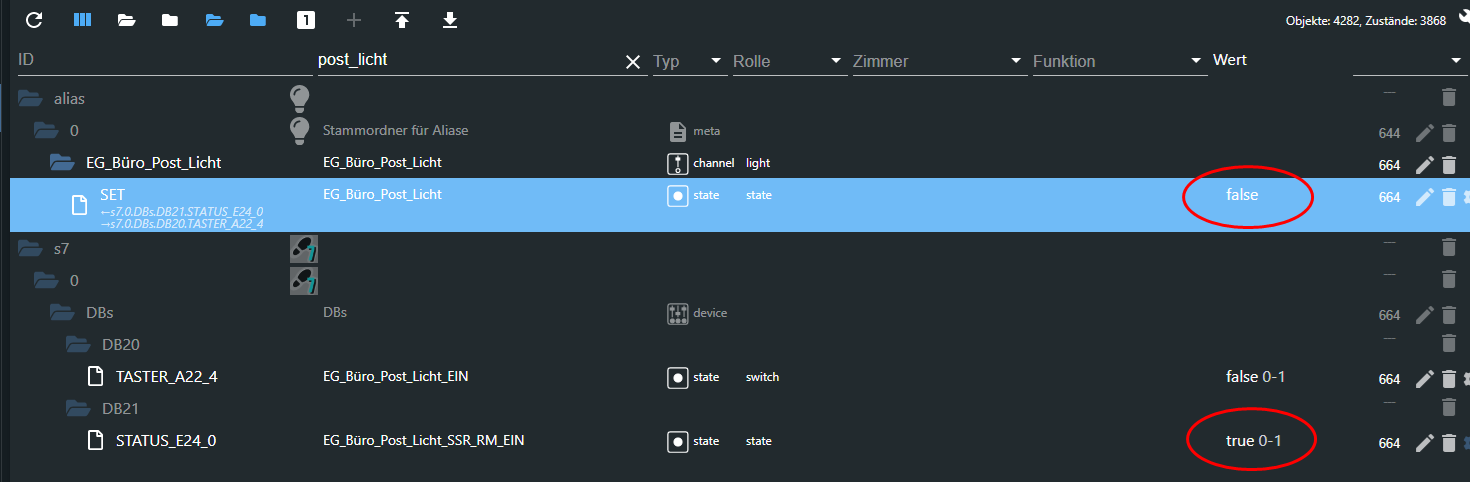This screenshot has width=1470, height=482.
Task: Delete the TASTER_A22_4 object via trash icon
Action: 1448,379
